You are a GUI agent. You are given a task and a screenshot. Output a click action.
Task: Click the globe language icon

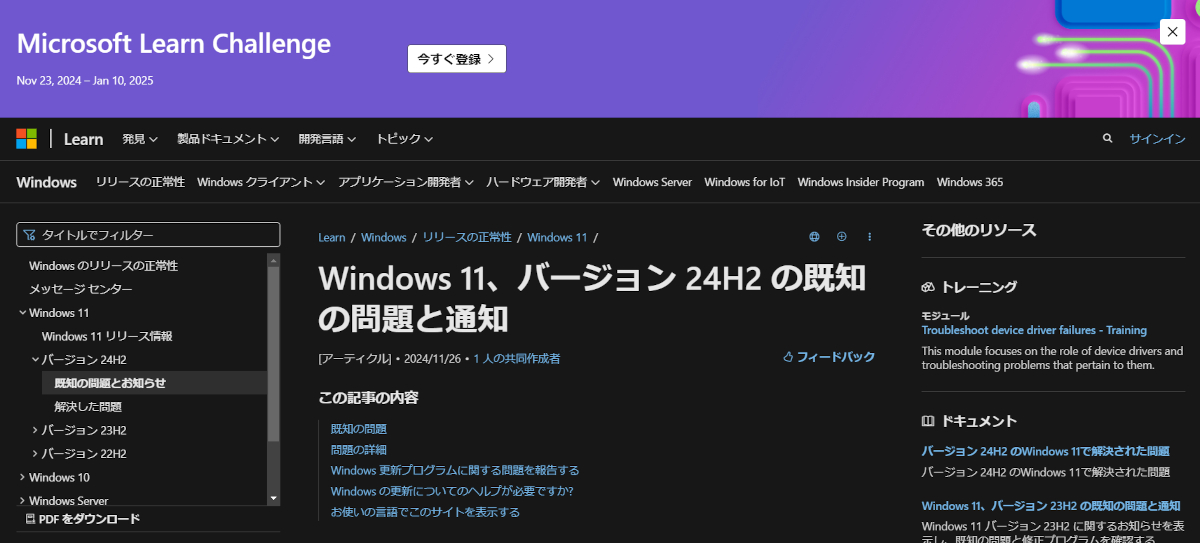[x=814, y=237]
